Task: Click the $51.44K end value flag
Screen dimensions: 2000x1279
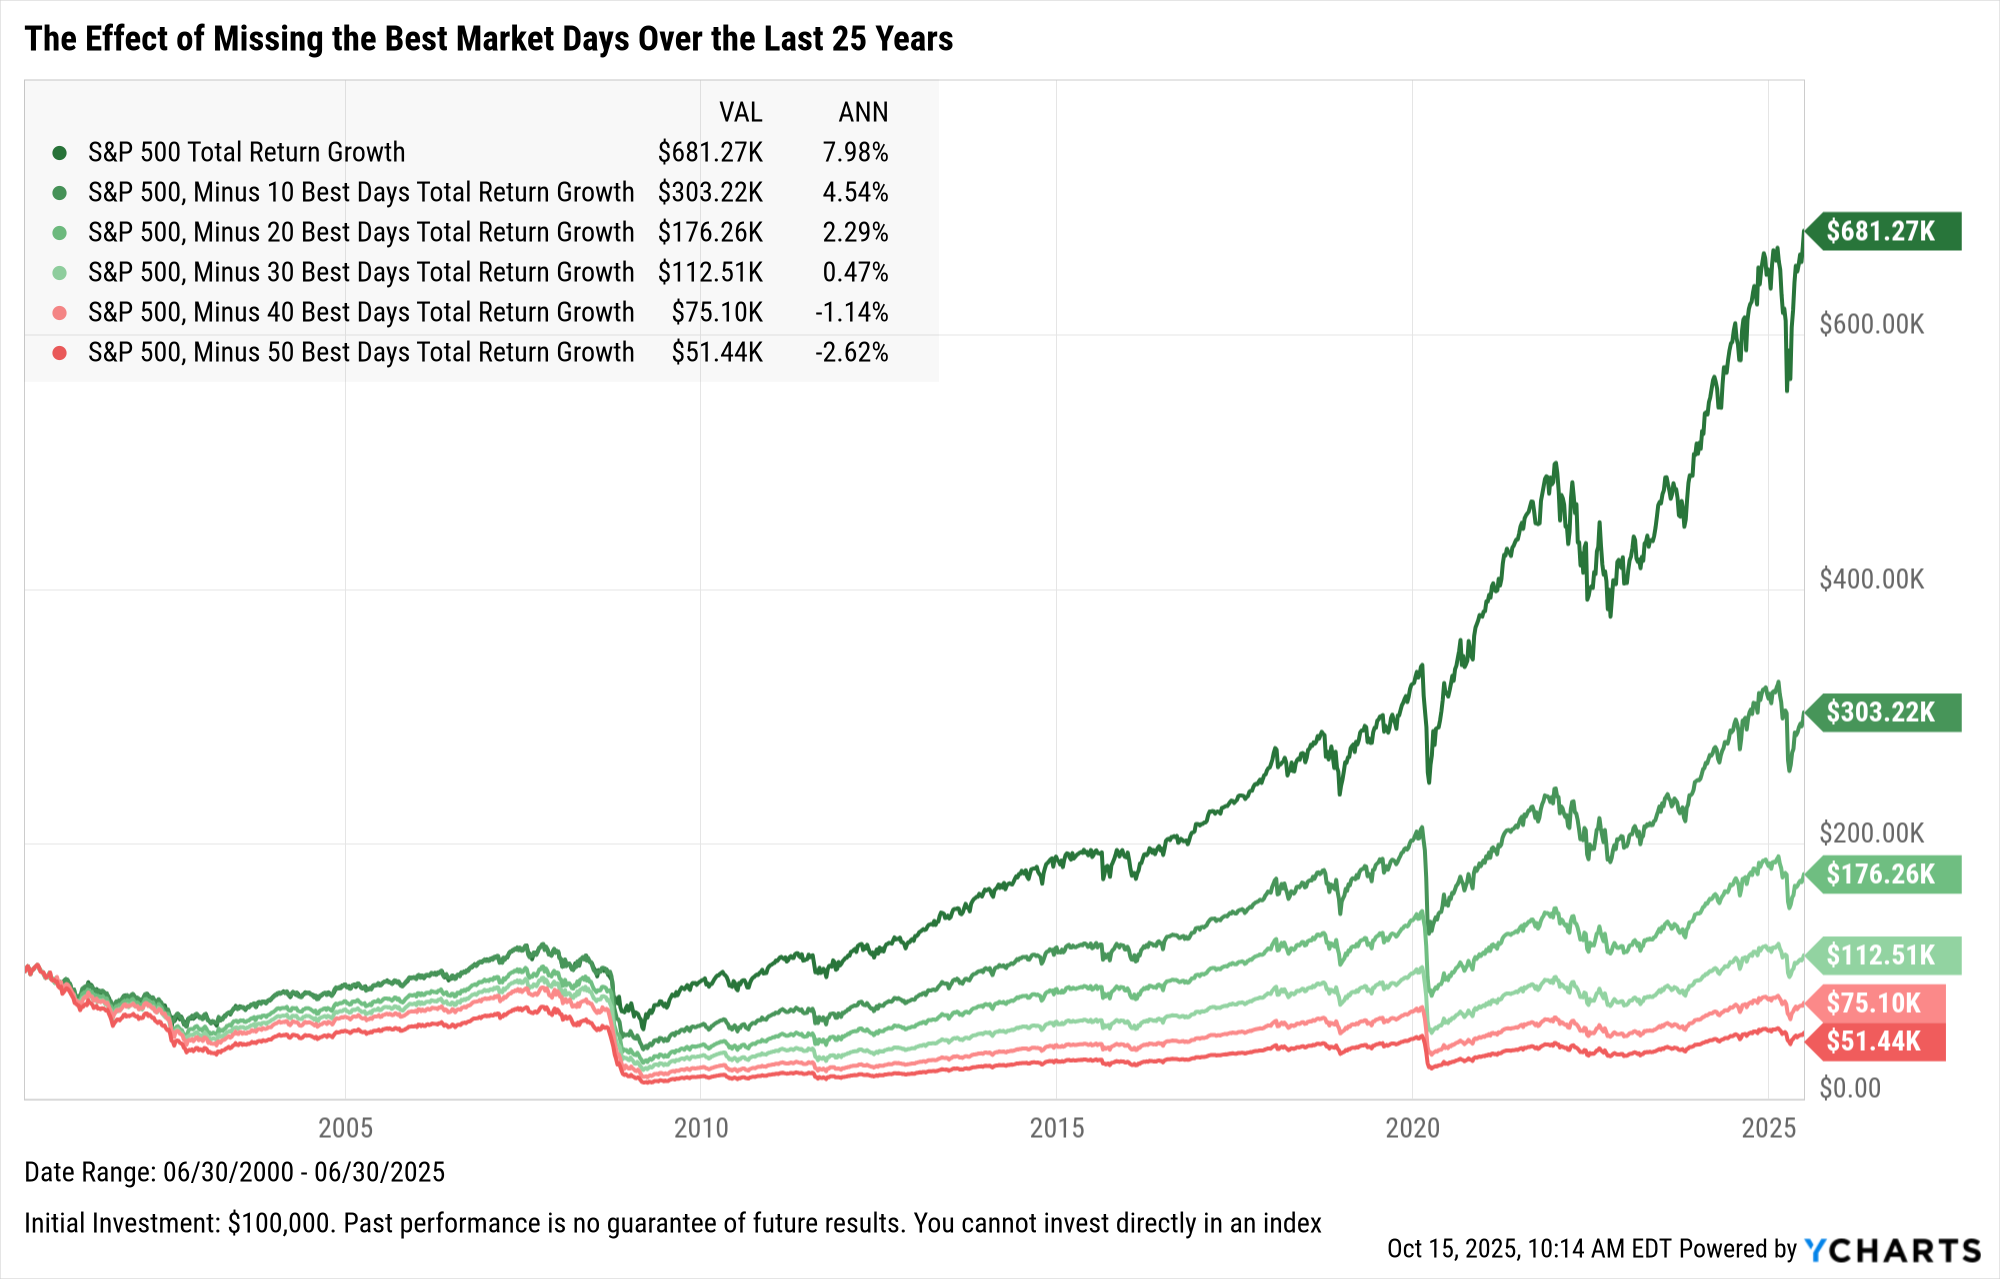Action: [x=1874, y=1041]
